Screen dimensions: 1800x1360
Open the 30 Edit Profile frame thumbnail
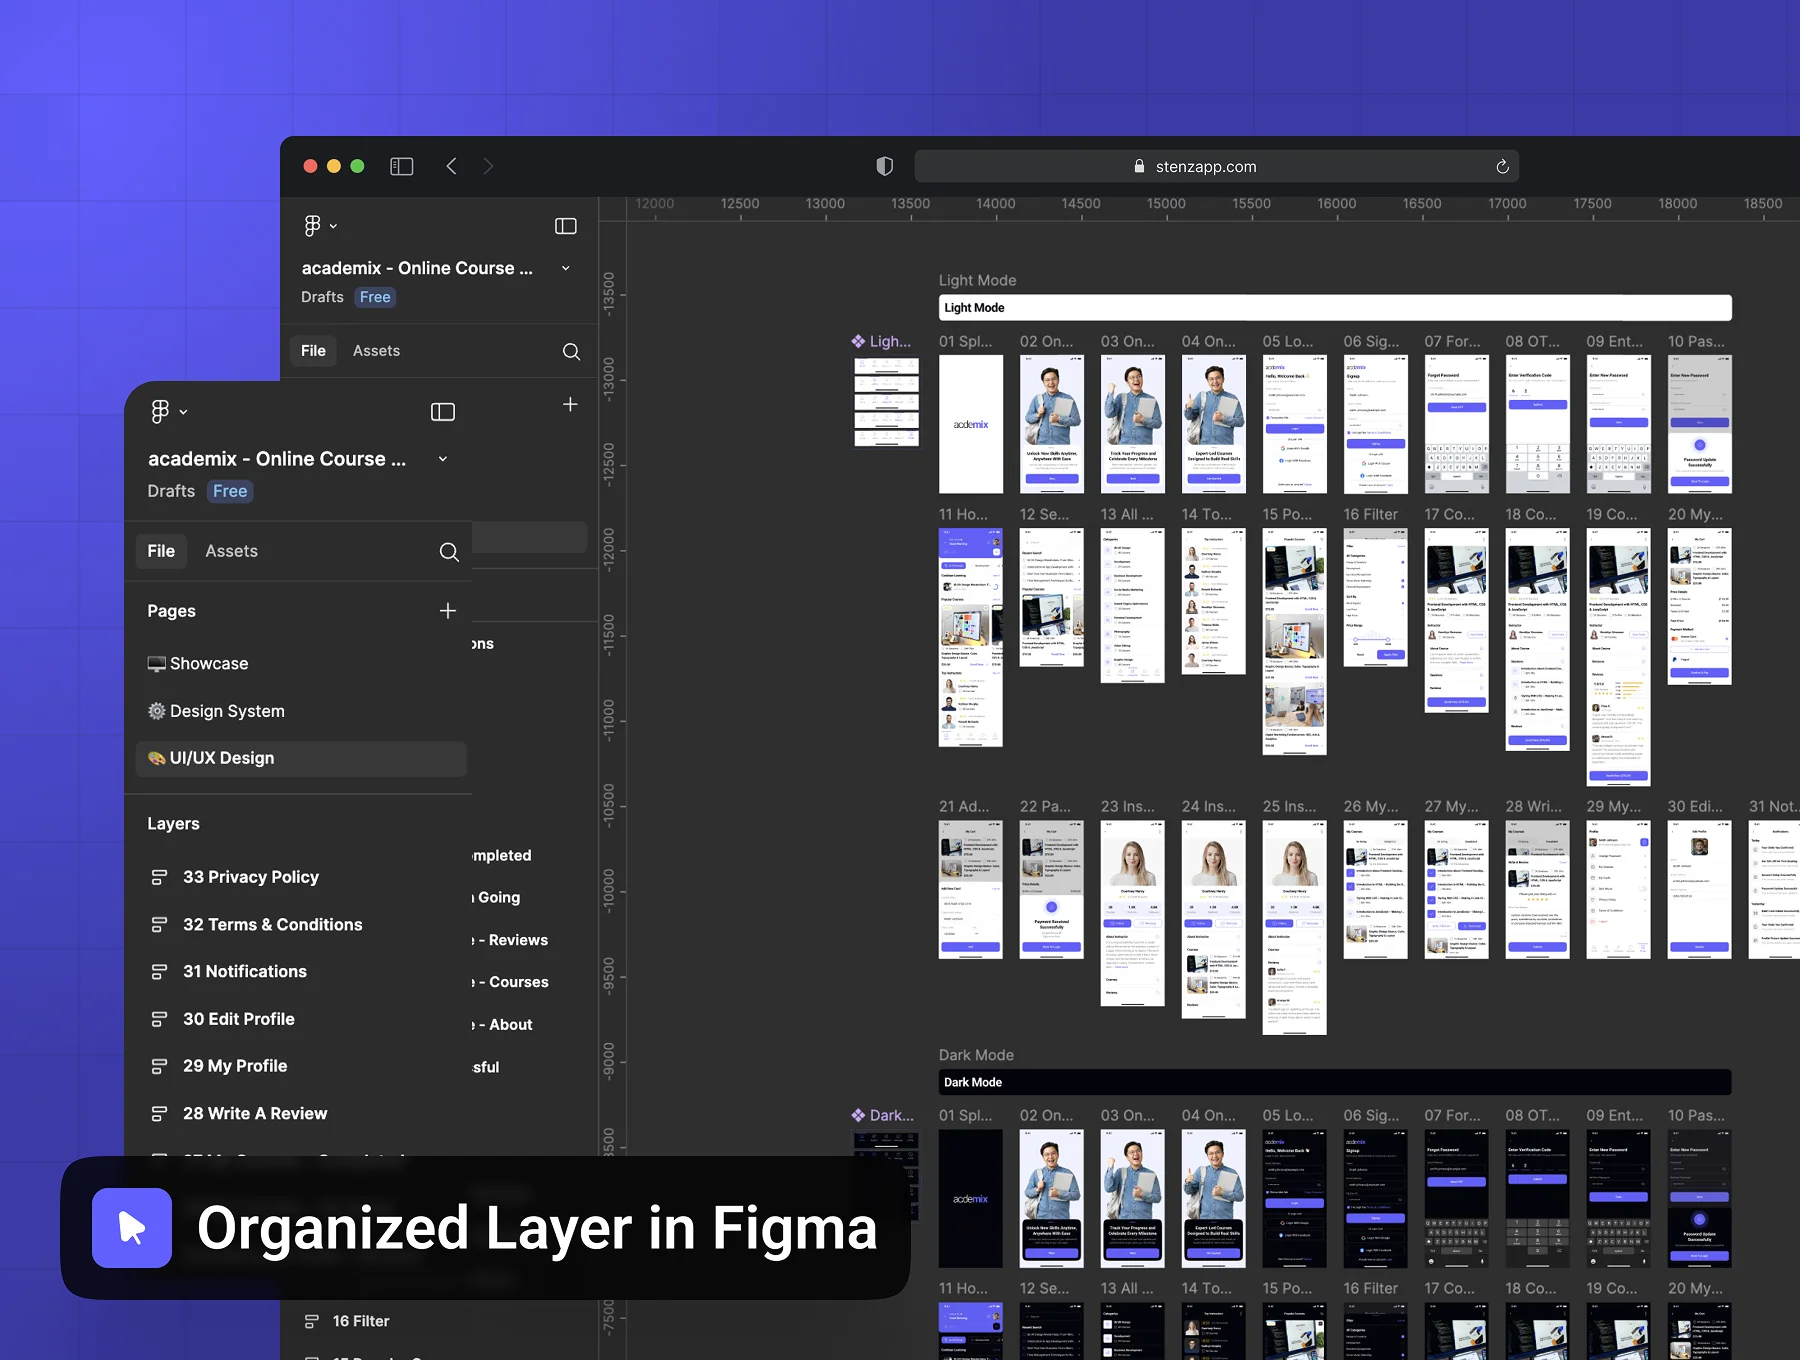coord(1700,890)
